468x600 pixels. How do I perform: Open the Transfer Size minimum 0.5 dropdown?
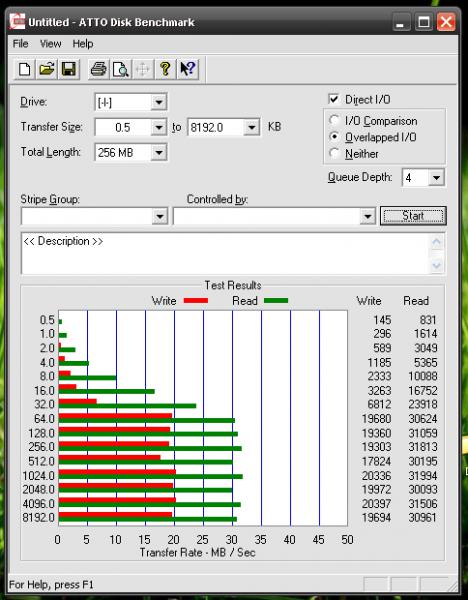[158, 127]
